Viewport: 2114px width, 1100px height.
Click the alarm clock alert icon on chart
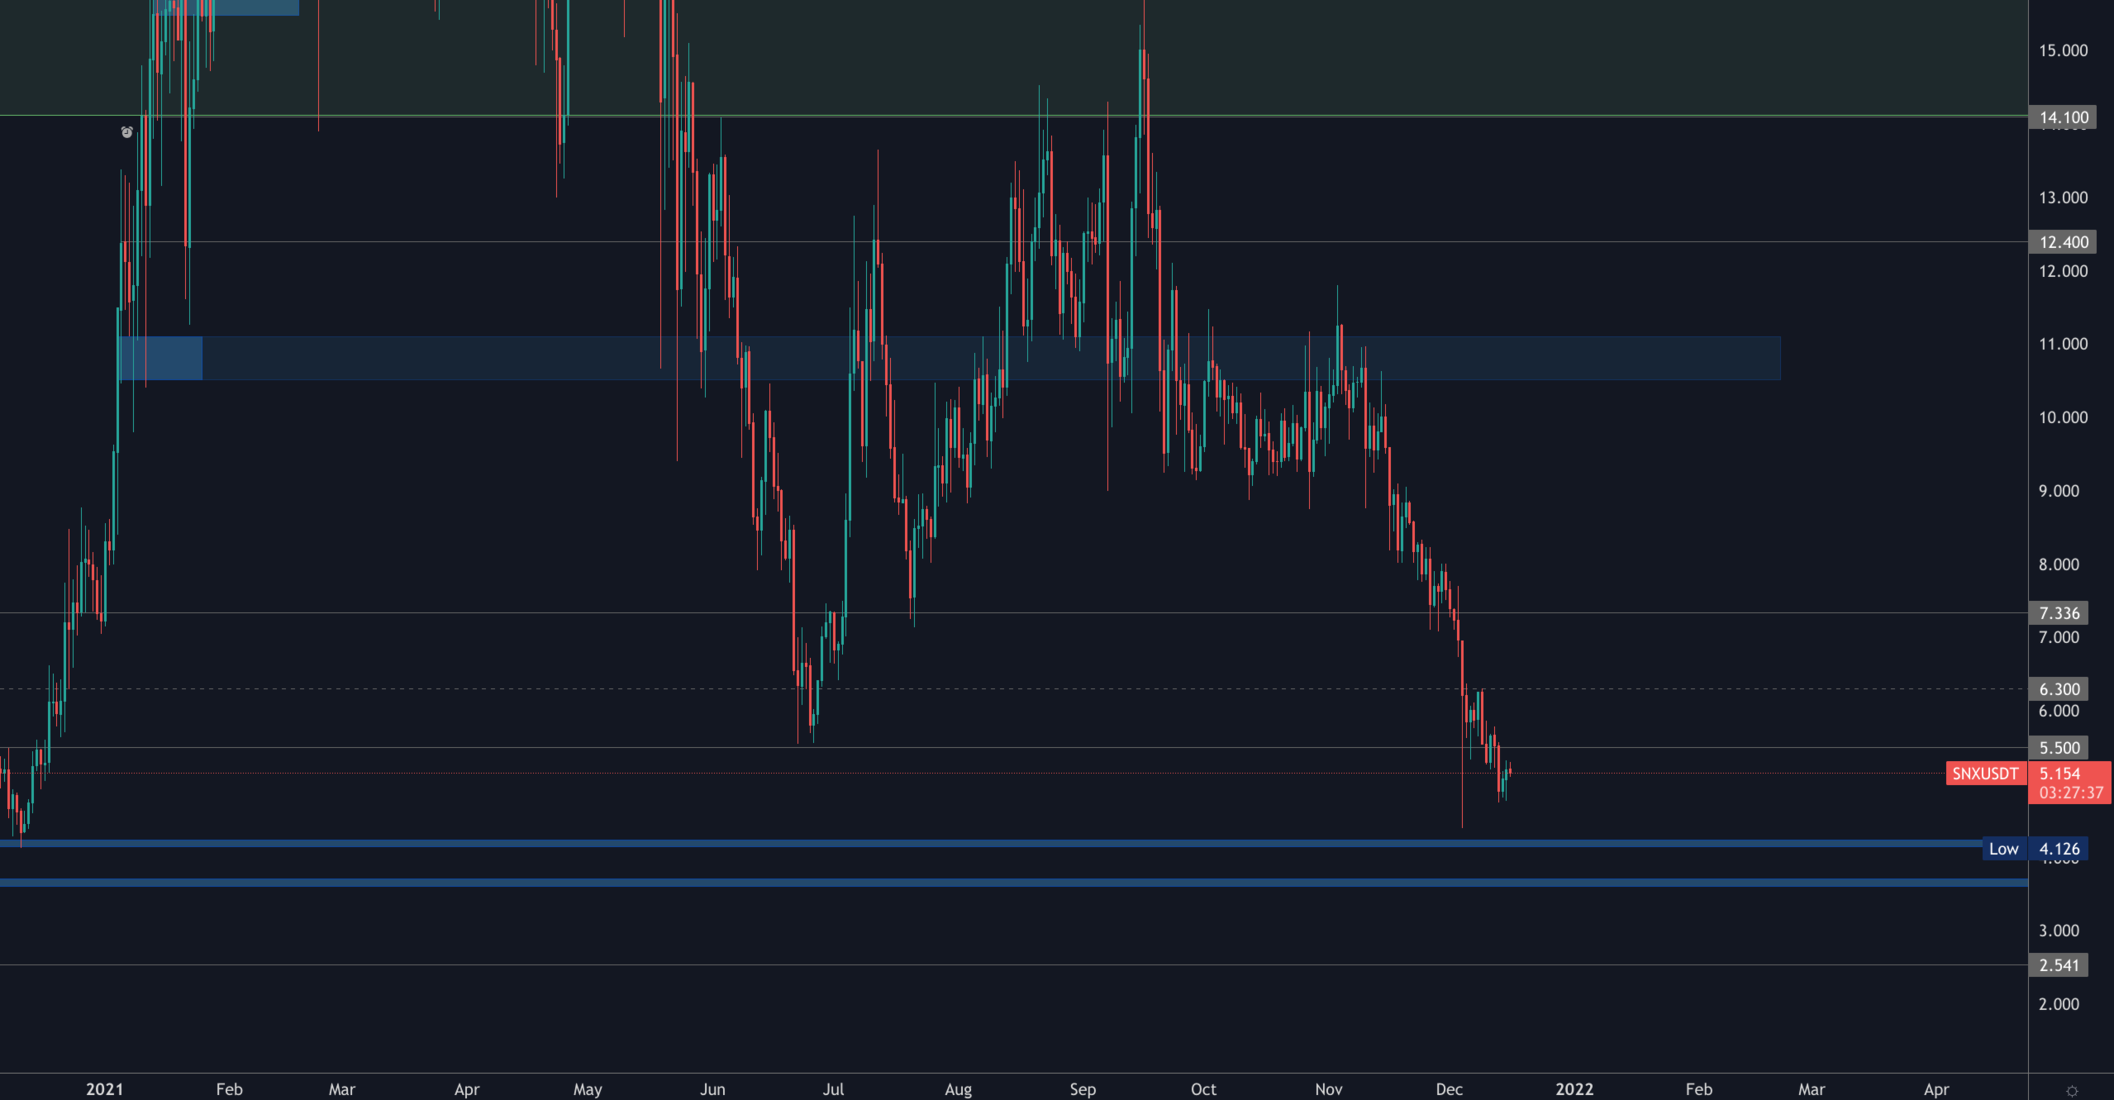tap(127, 132)
